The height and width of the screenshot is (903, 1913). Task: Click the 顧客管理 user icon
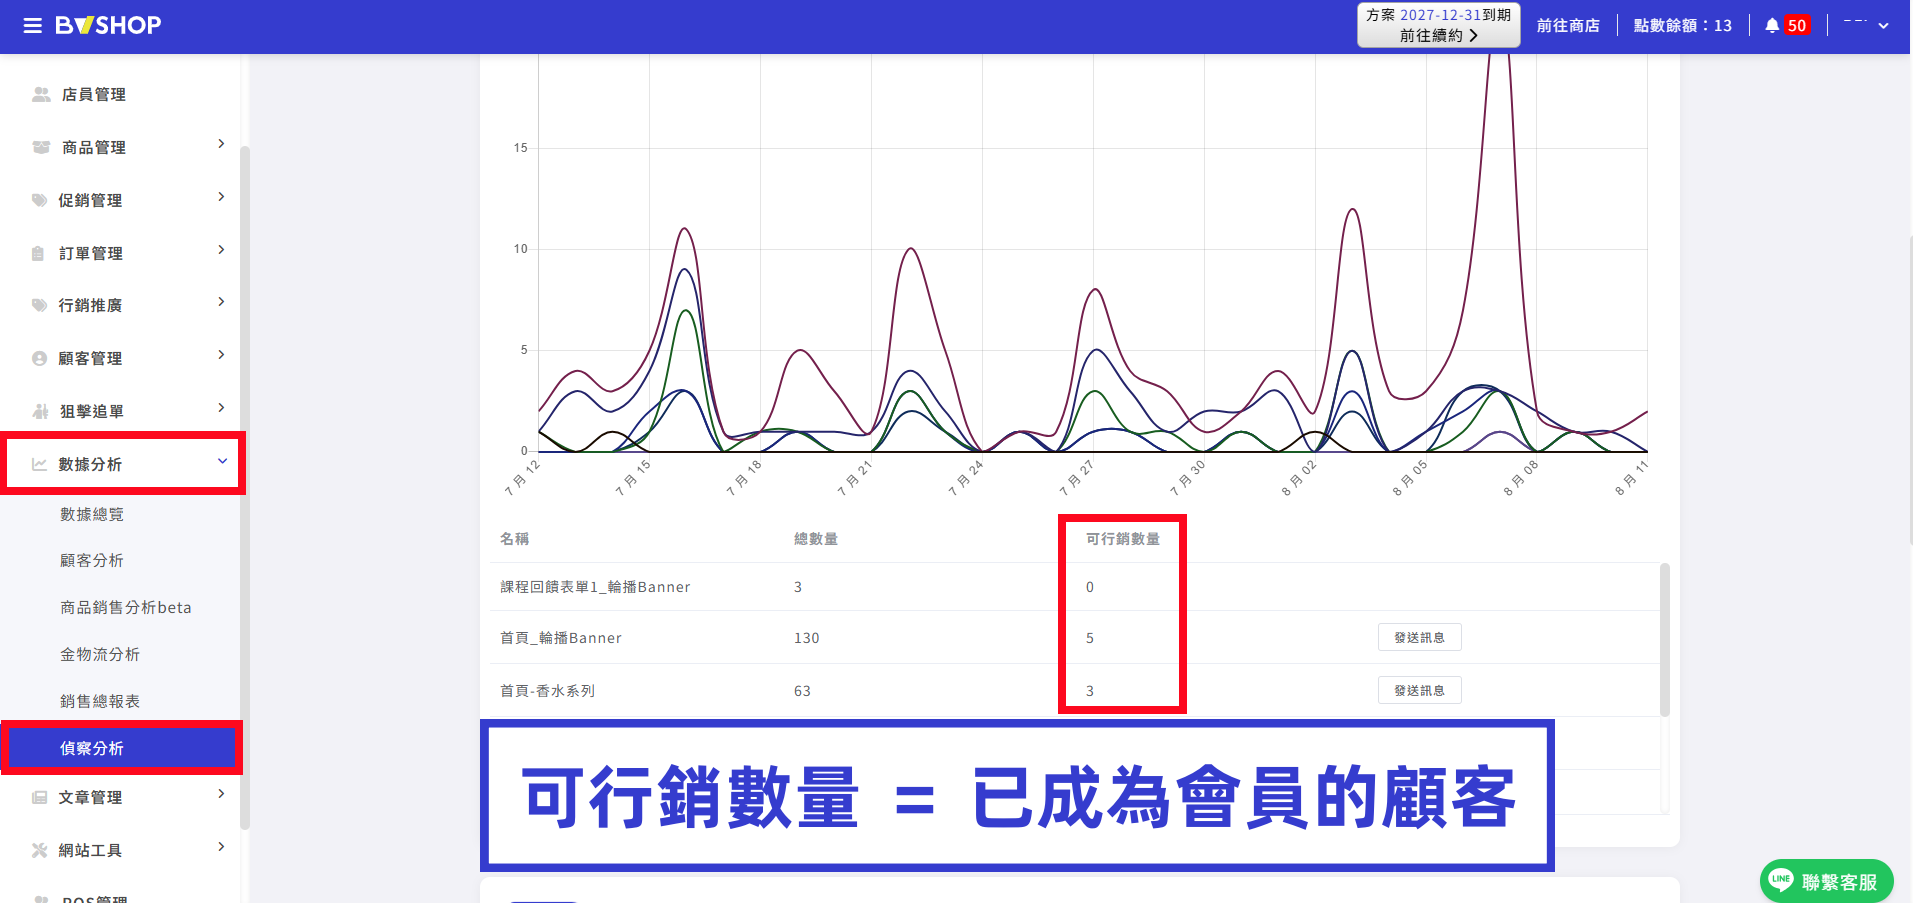pos(39,358)
